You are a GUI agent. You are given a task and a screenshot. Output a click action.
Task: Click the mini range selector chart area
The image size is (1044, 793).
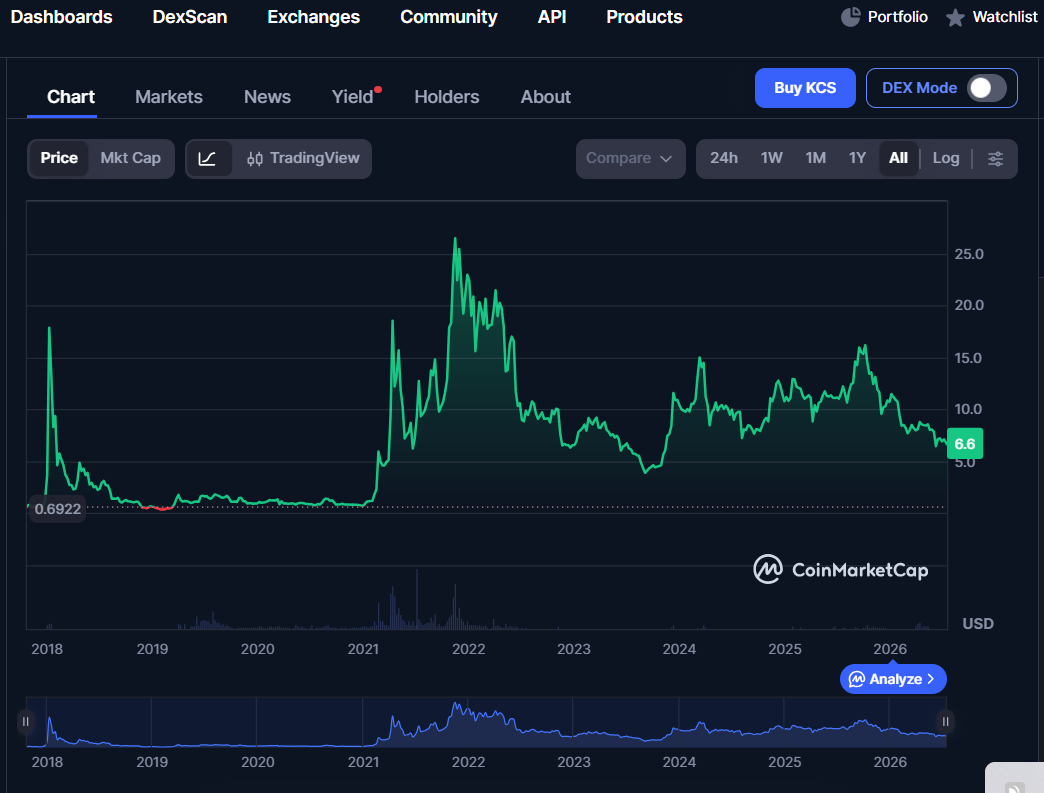pyautogui.click(x=486, y=722)
